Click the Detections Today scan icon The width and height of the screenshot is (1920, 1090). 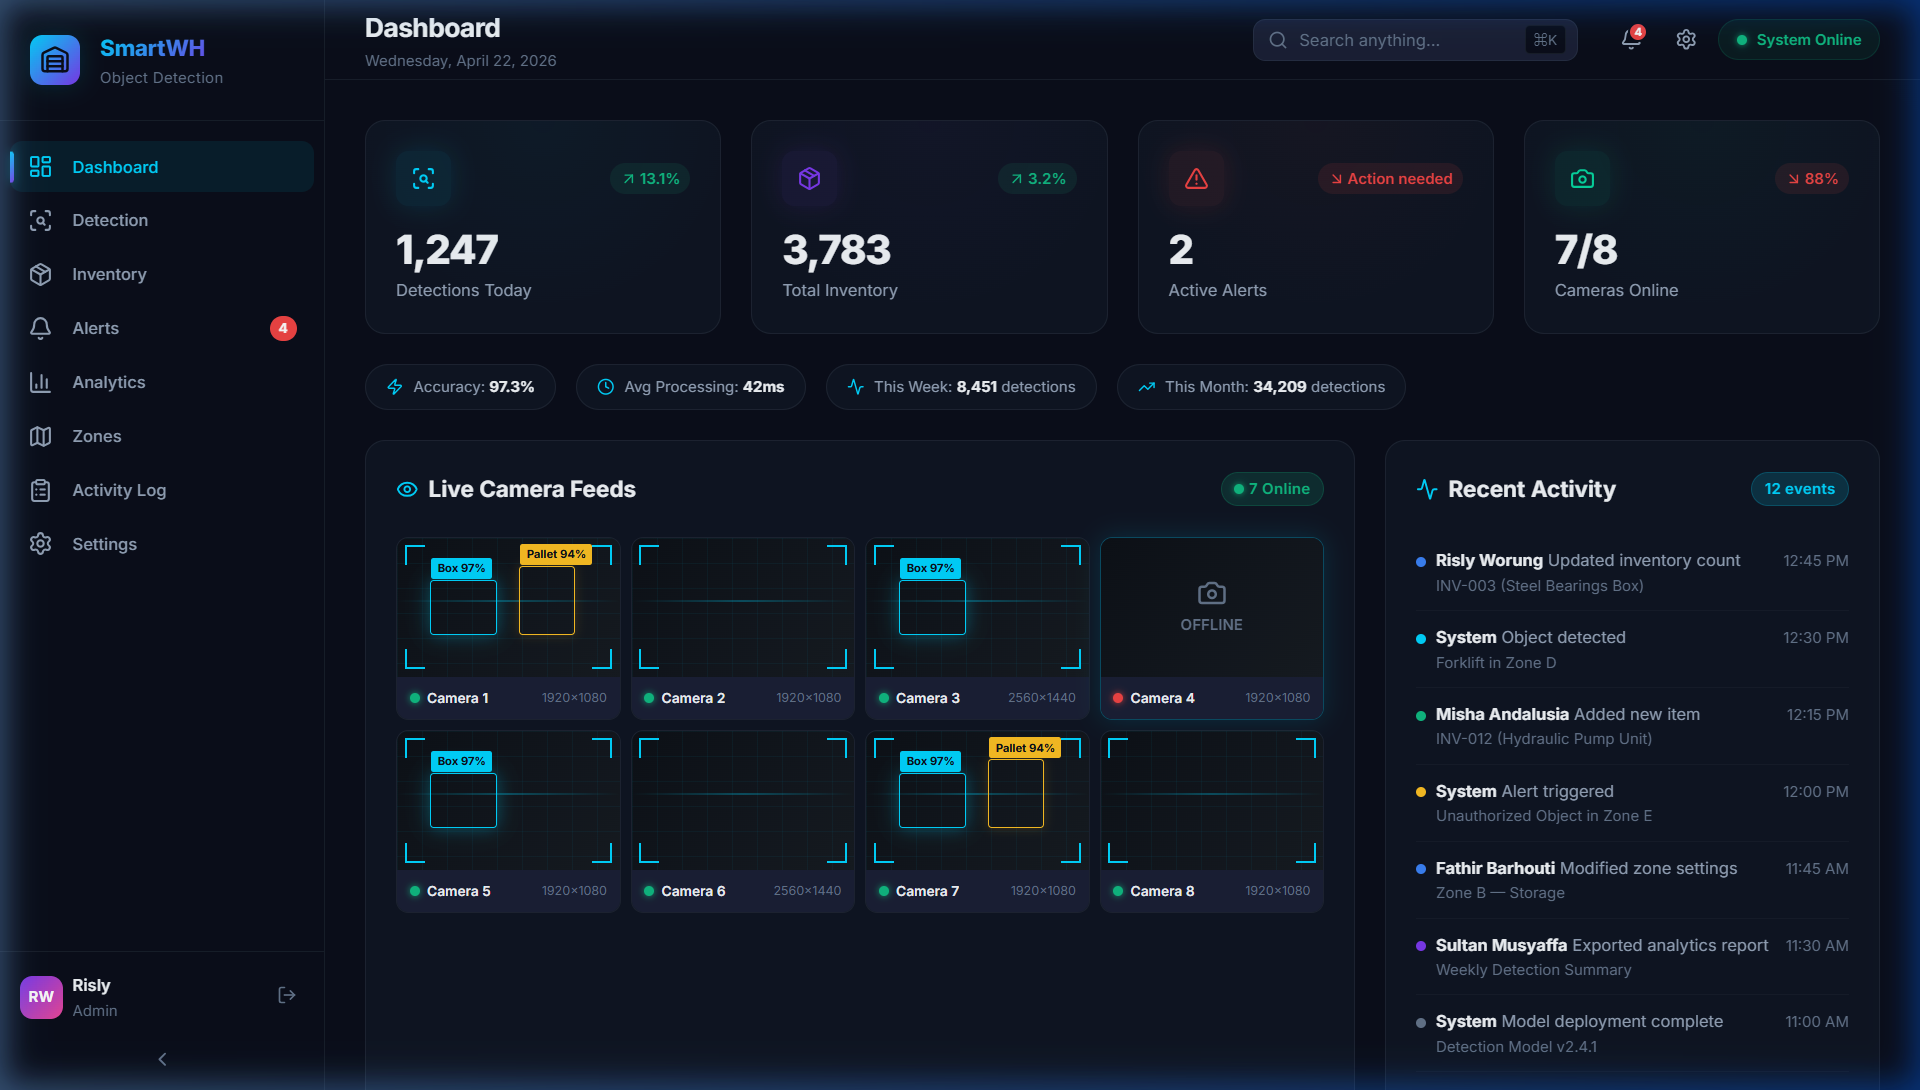(x=423, y=179)
